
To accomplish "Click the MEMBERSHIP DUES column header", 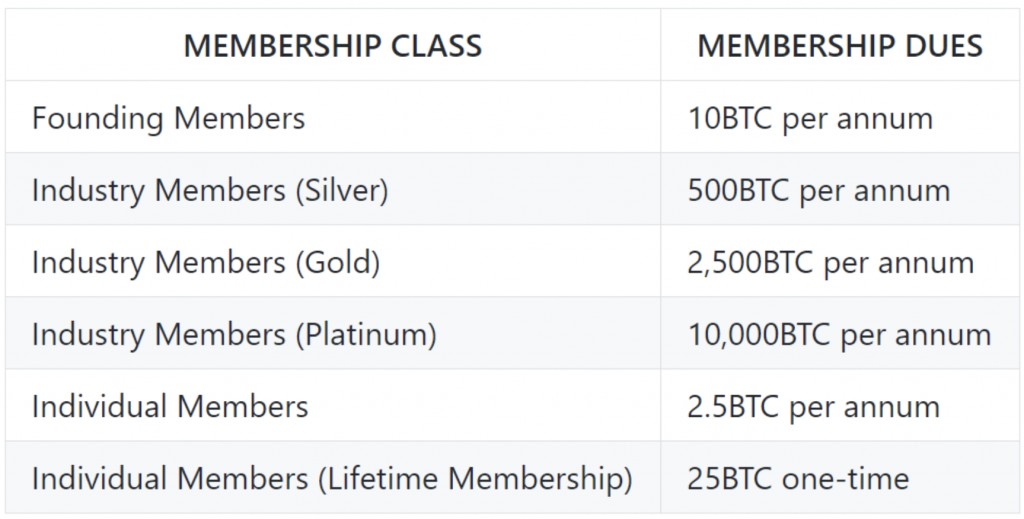I will [x=840, y=46].
